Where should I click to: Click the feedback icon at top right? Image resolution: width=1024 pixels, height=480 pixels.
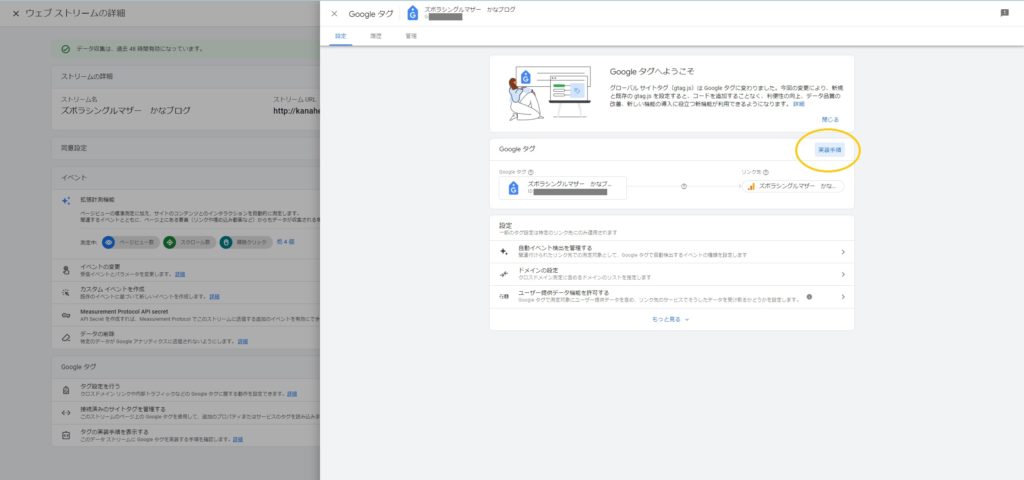click(x=1004, y=13)
